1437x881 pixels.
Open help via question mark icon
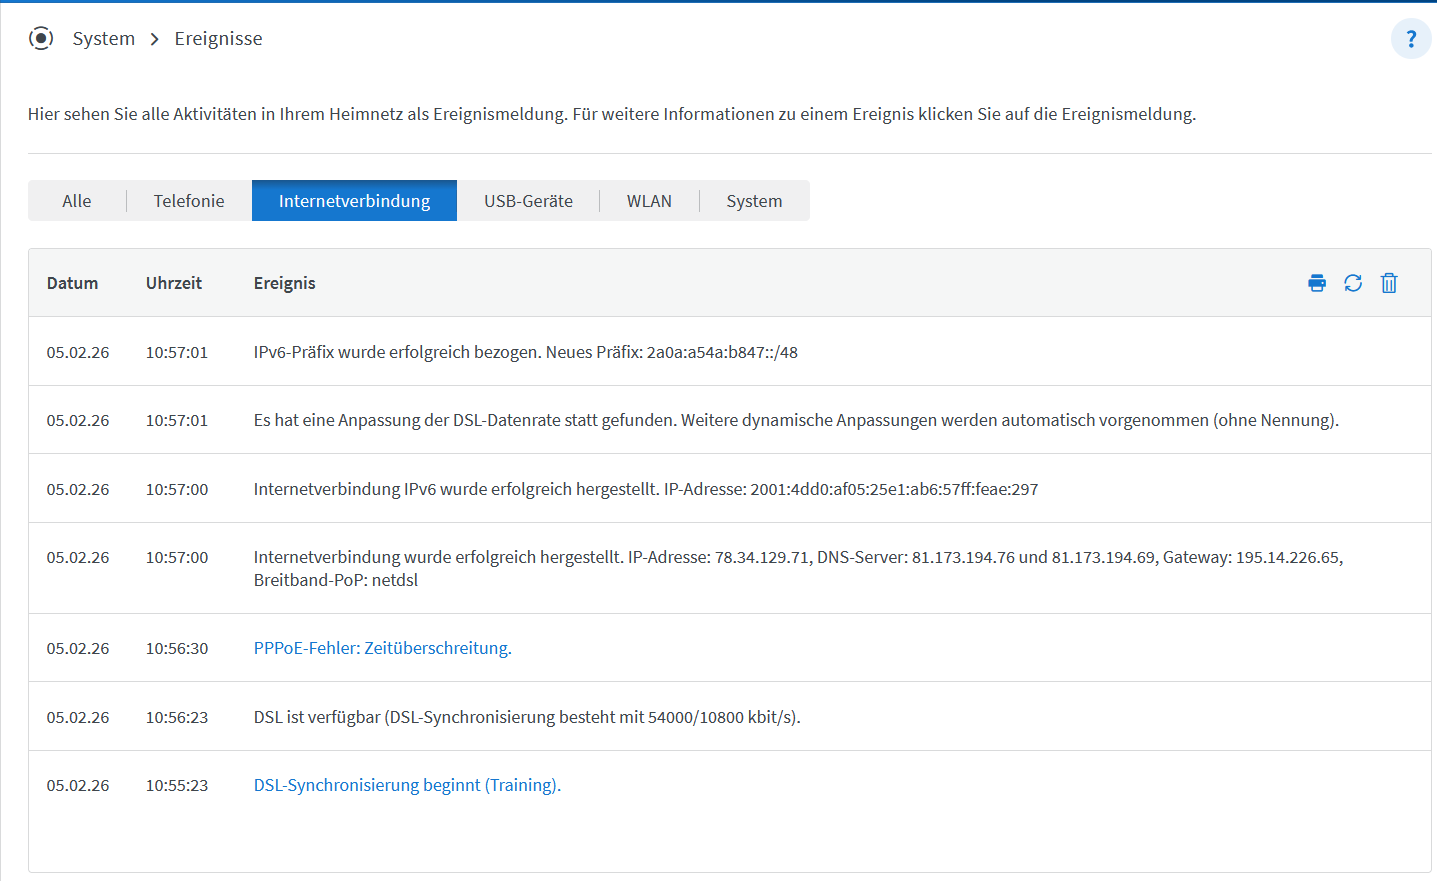[x=1411, y=39]
